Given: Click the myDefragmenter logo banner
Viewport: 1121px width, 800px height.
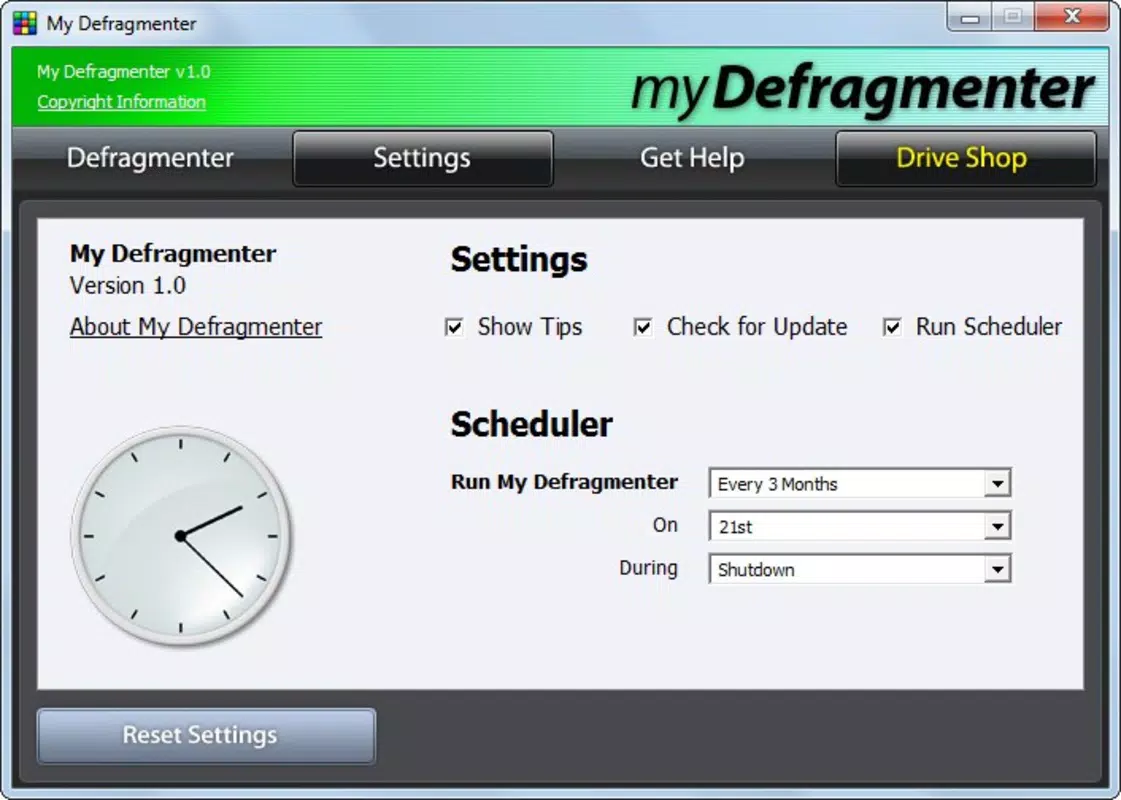Looking at the screenshot, I should (x=863, y=89).
